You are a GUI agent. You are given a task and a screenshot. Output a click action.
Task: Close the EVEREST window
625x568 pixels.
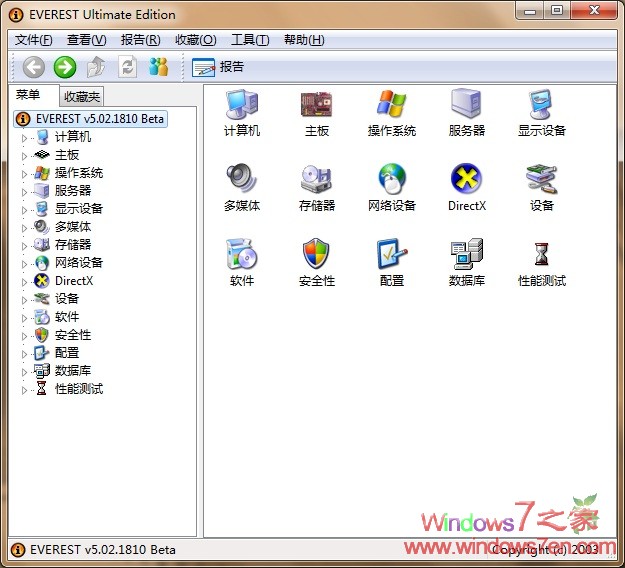[x=594, y=10]
